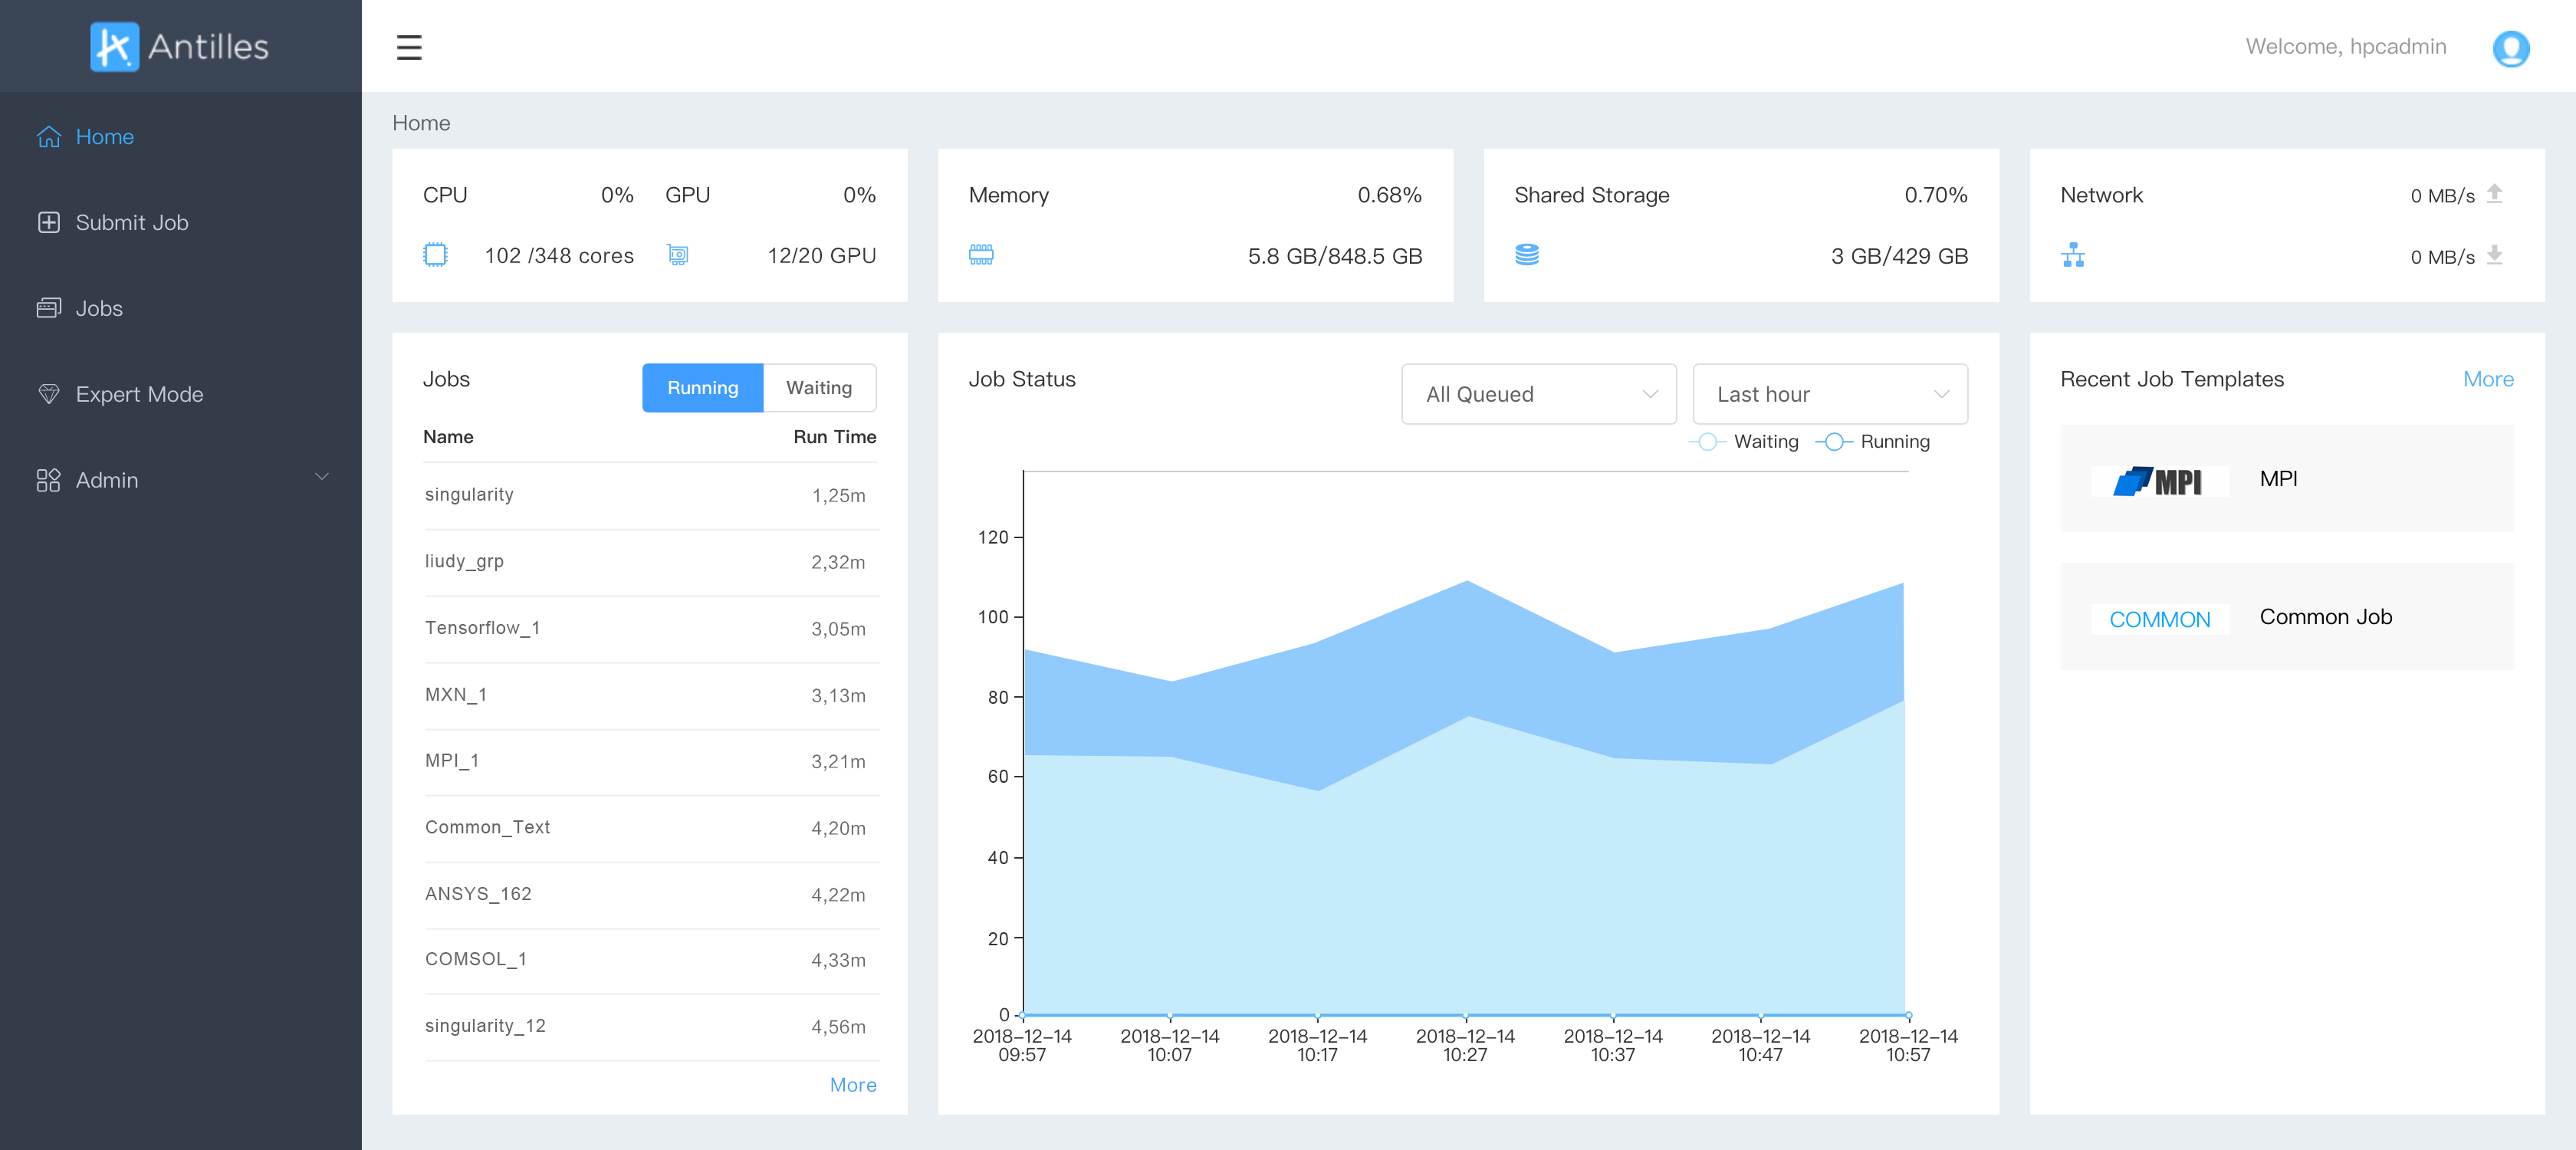The height and width of the screenshot is (1150, 2576).
Task: Click the hamburger menu icon
Action: coord(409,47)
